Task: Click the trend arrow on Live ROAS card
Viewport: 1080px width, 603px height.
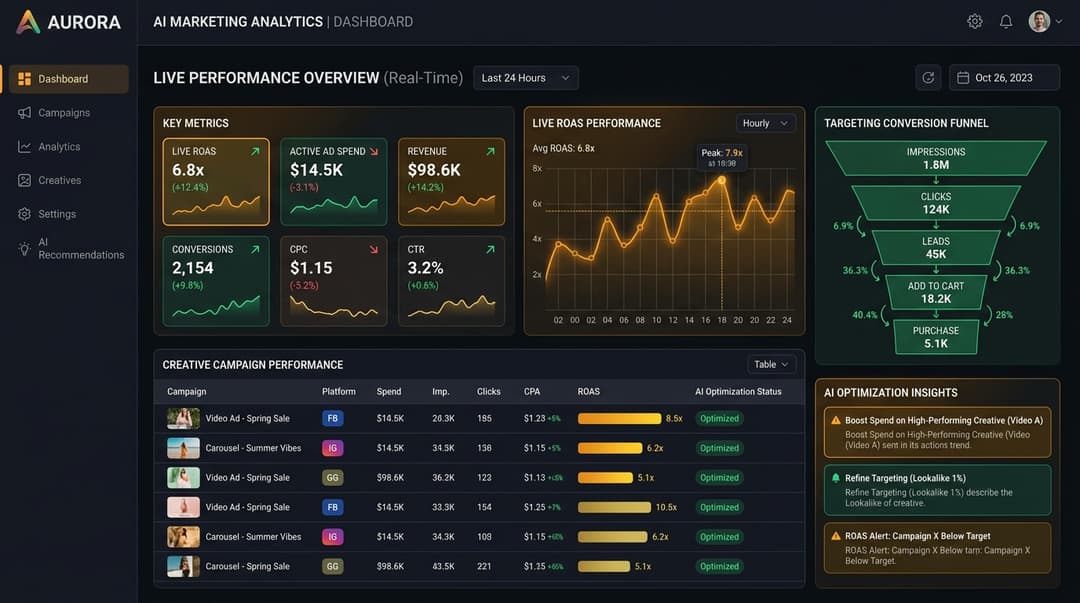Action: [x=256, y=152]
